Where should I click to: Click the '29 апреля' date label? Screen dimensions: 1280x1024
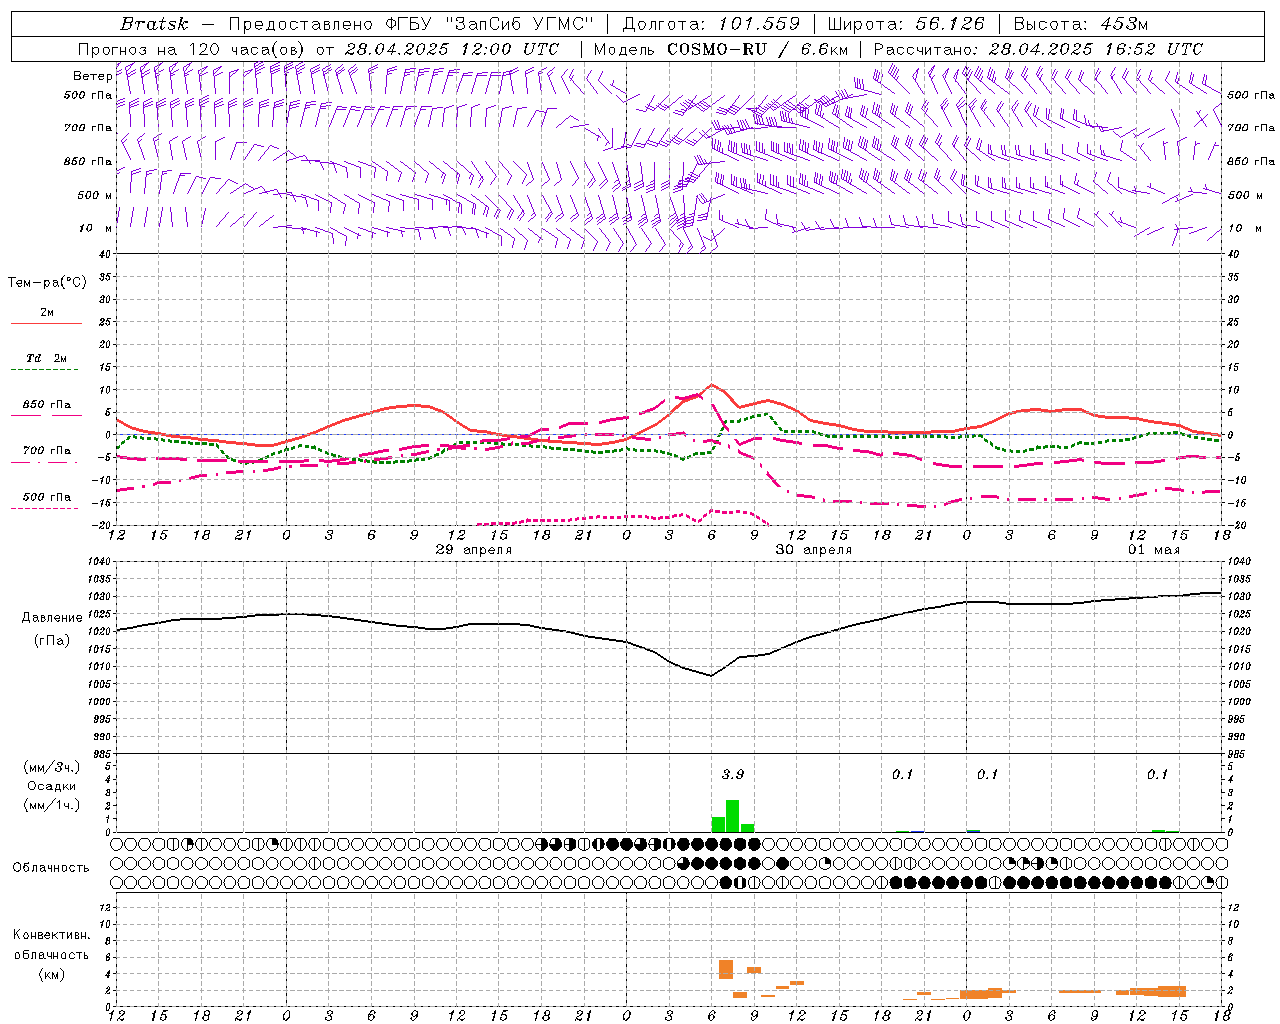pos(474,550)
